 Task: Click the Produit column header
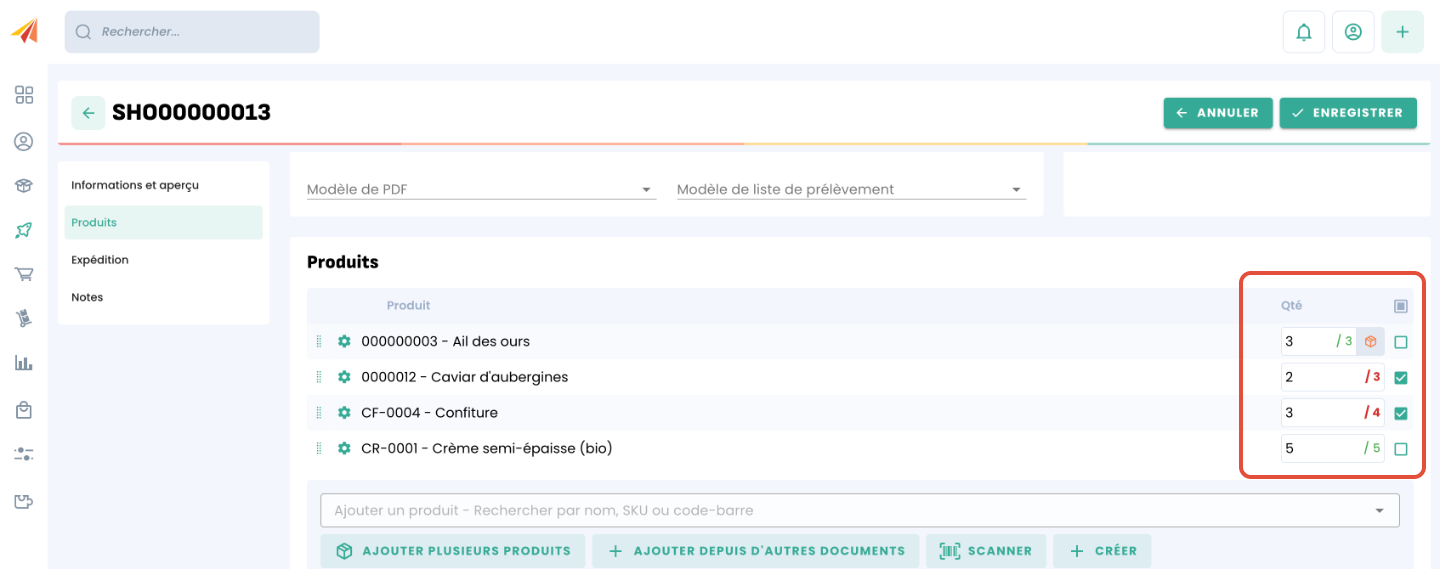pos(408,305)
